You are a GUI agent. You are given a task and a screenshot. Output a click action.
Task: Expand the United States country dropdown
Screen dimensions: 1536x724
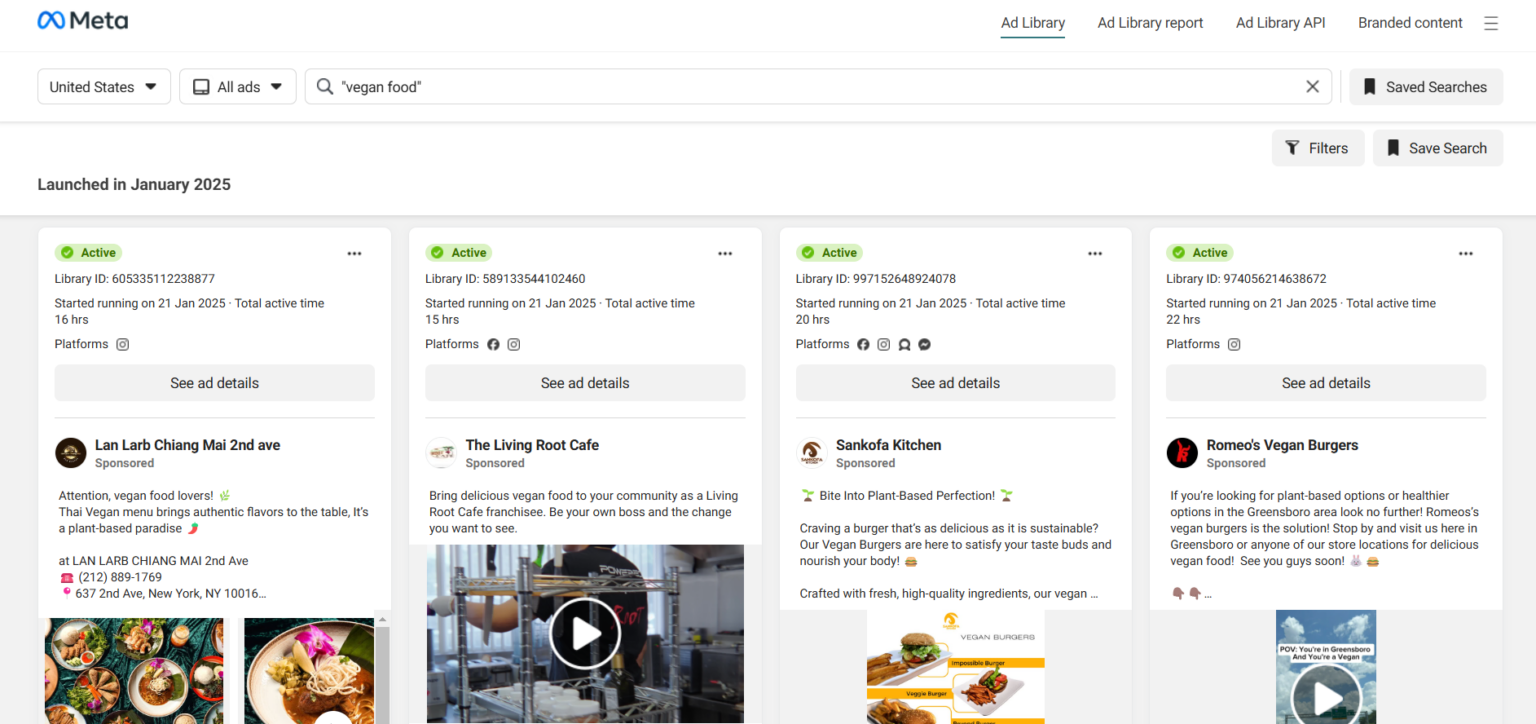(x=104, y=87)
